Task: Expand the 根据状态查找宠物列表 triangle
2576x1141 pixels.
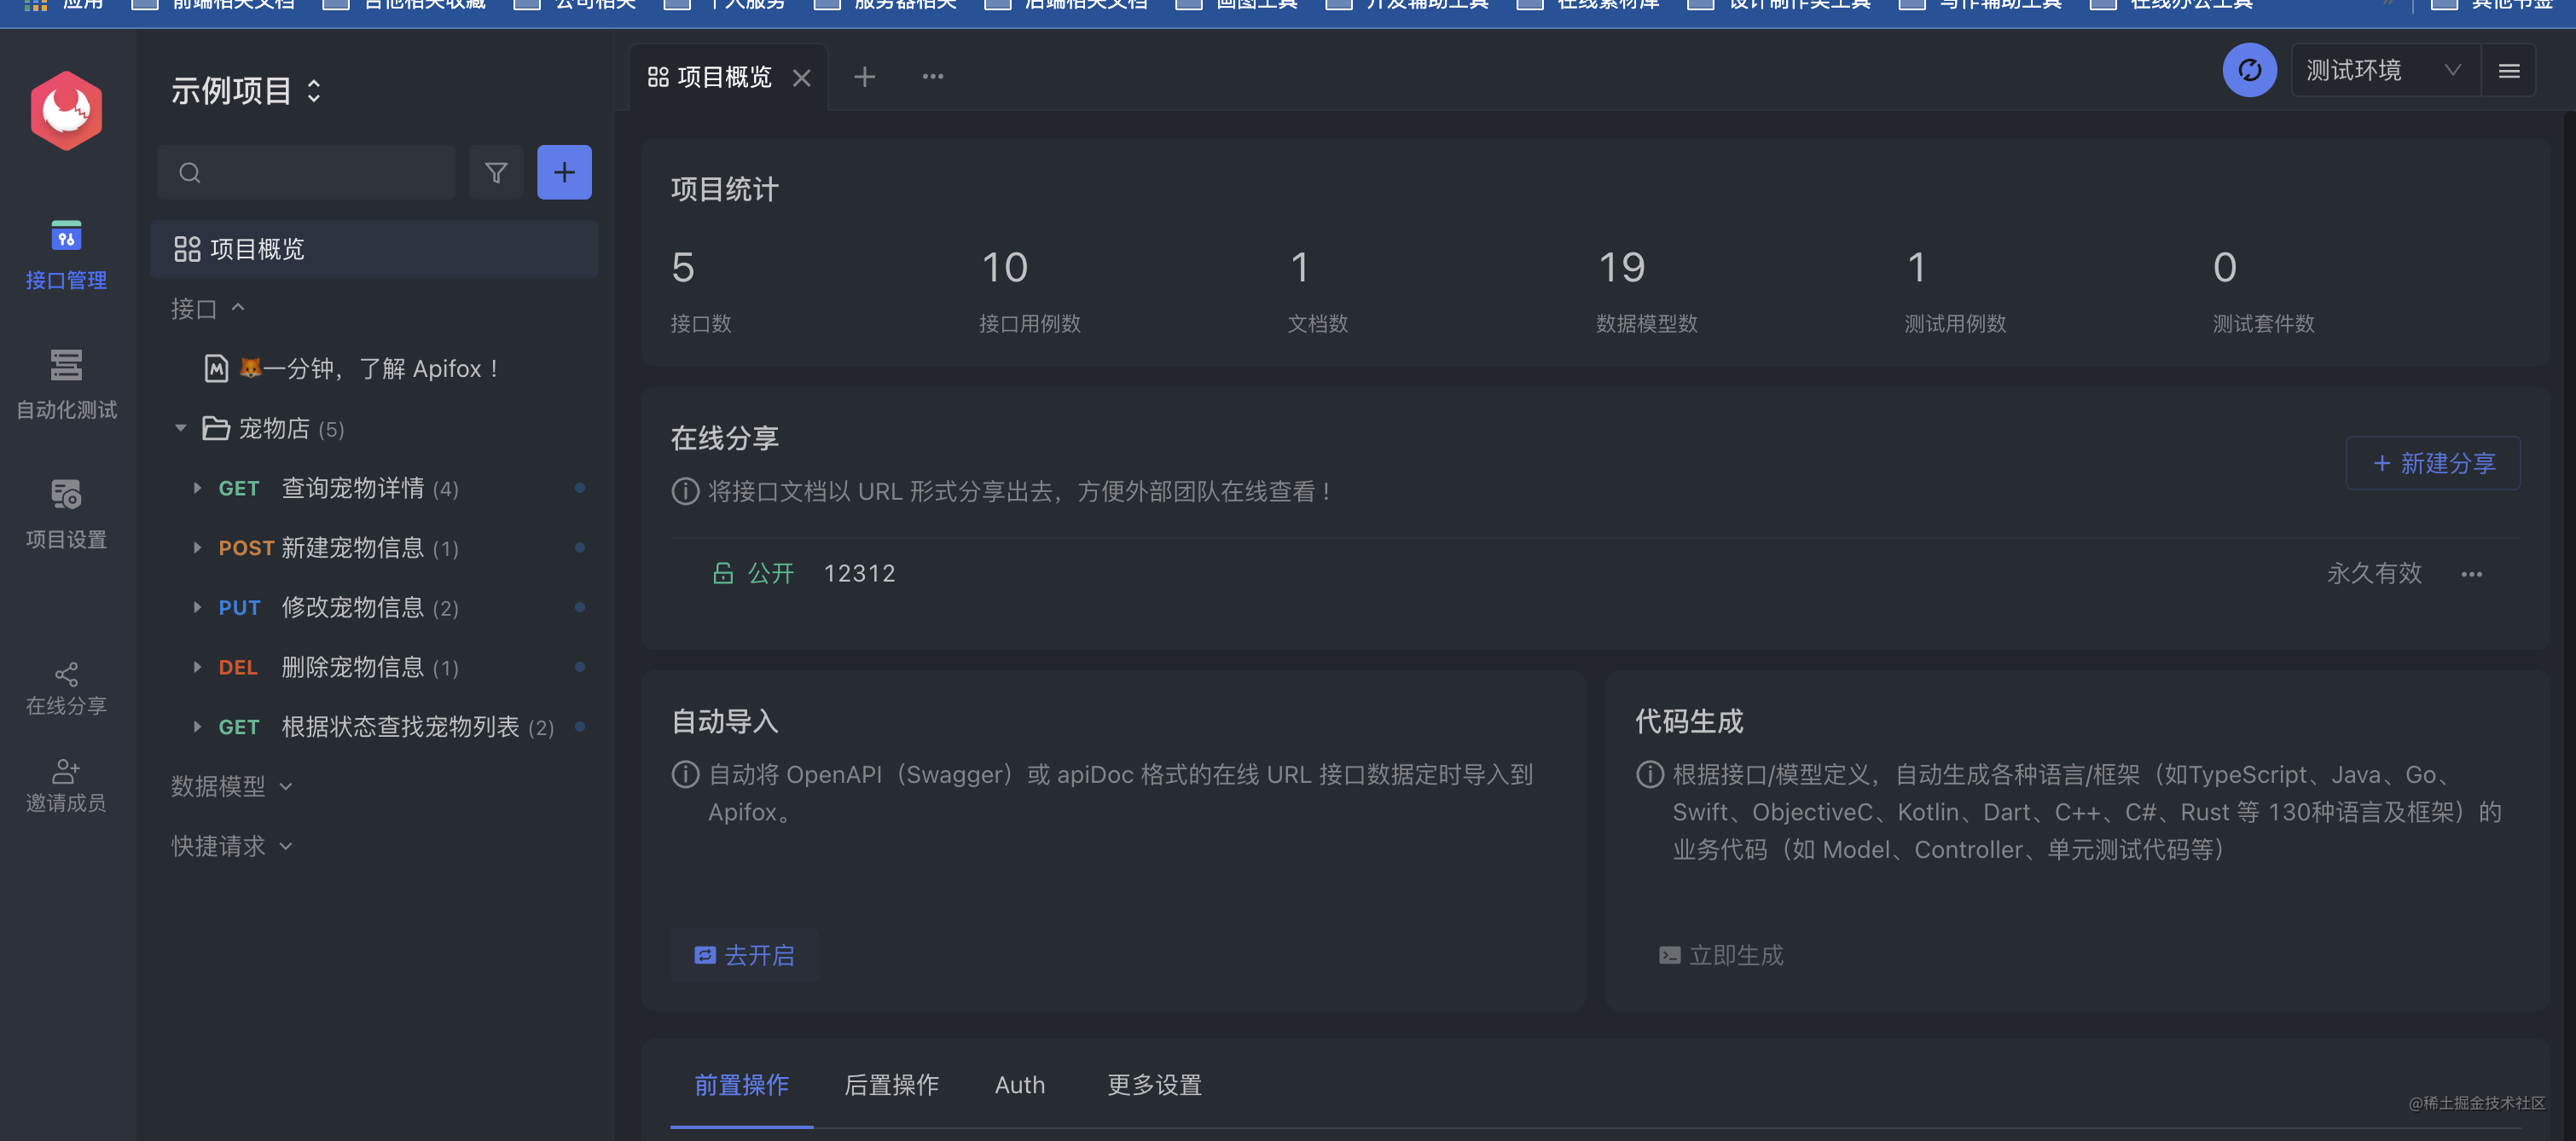Action: [x=197, y=727]
